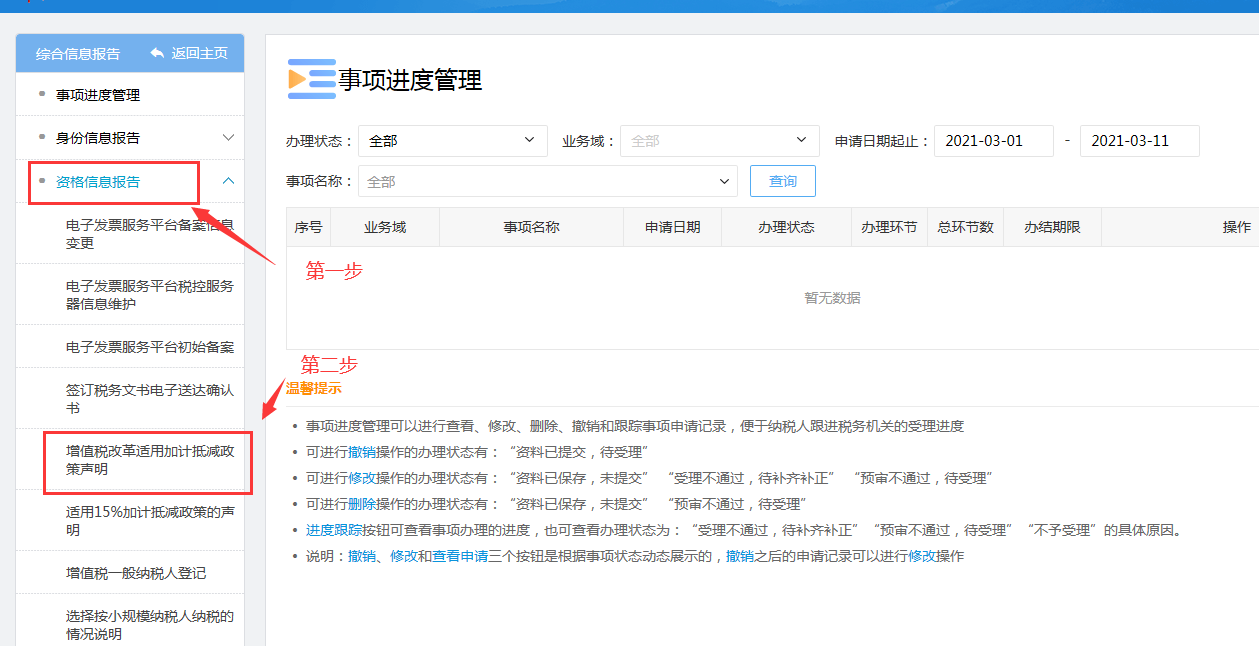The image size is (1259, 646).
Task: Open 签订税务文书电子送达确认书
Action: [x=149, y=399]
